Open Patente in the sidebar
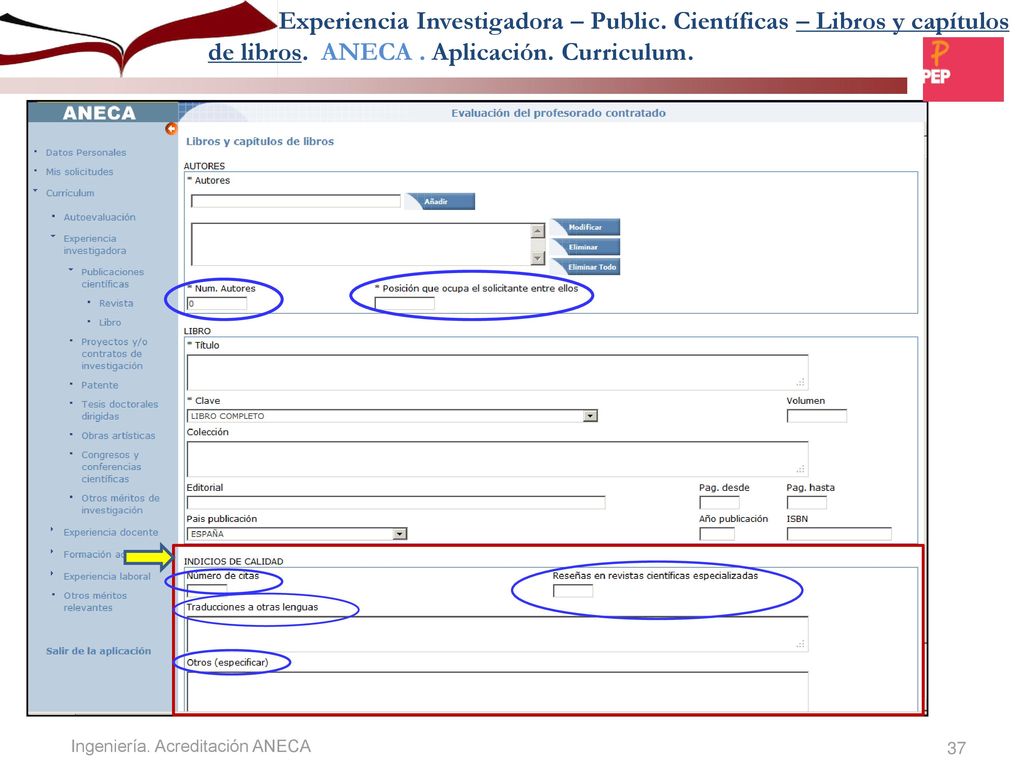Viewport: 1024px width, 768px height. (x=100, y=385)
